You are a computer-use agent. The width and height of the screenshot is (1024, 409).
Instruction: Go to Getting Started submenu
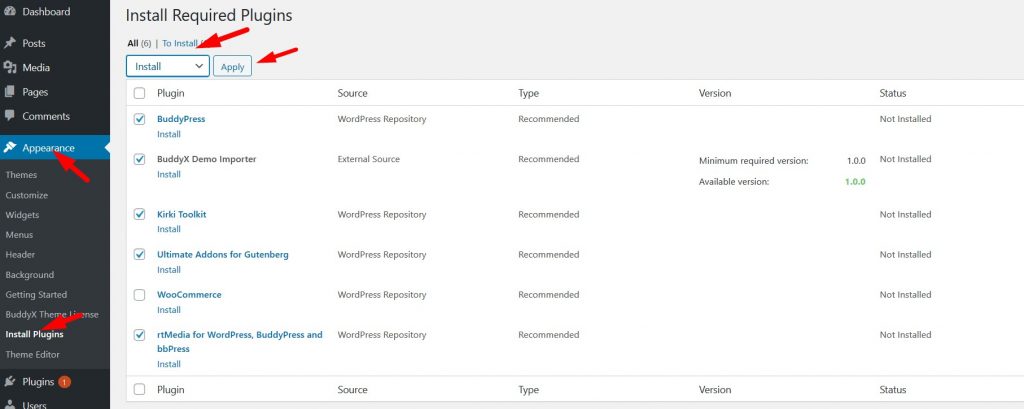(36, 295)
